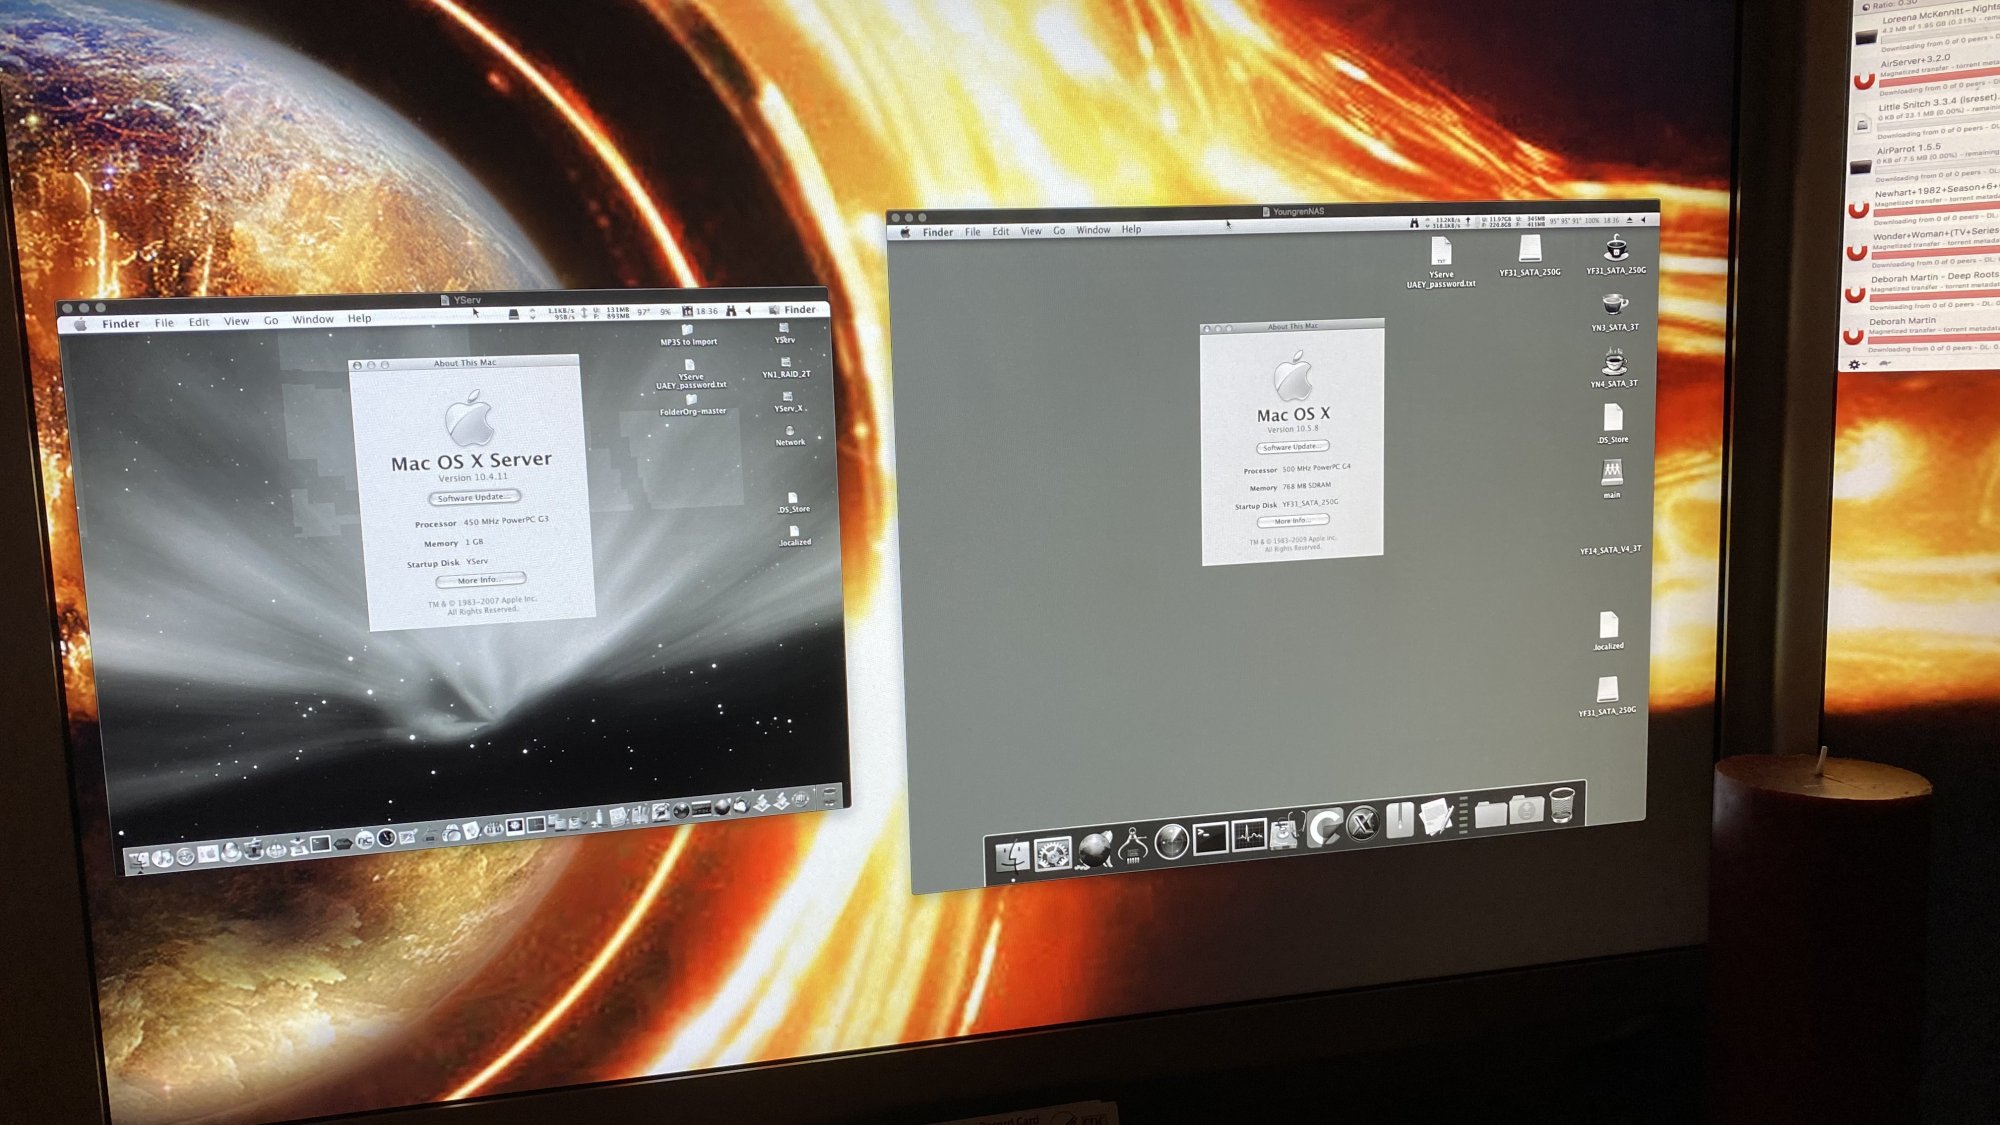Select the Network icon on YServ desktop
This screenshot has width=2000, height=1125.
tap(790, 436)
